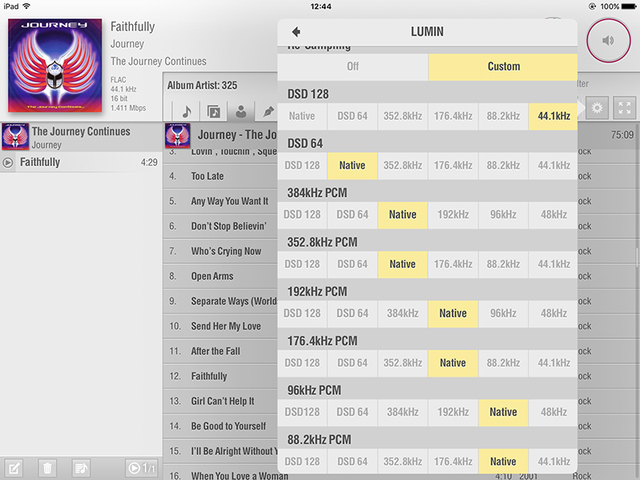
Task: Select Native for 192kHz PCM
Action: (x=453, y=314)
